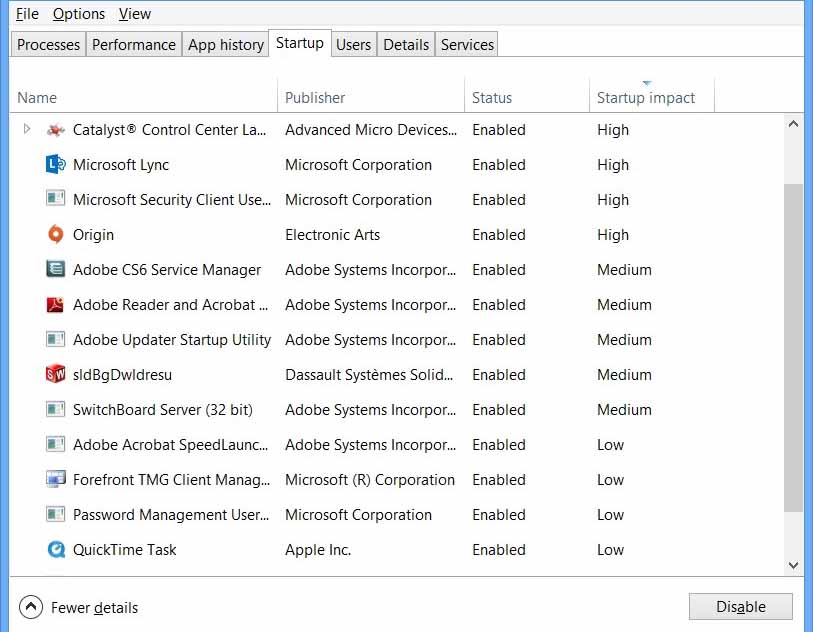Viewport: 813px width, 632px height.
Task: Click the scrollbar down arrow
Action: (793, 564)
